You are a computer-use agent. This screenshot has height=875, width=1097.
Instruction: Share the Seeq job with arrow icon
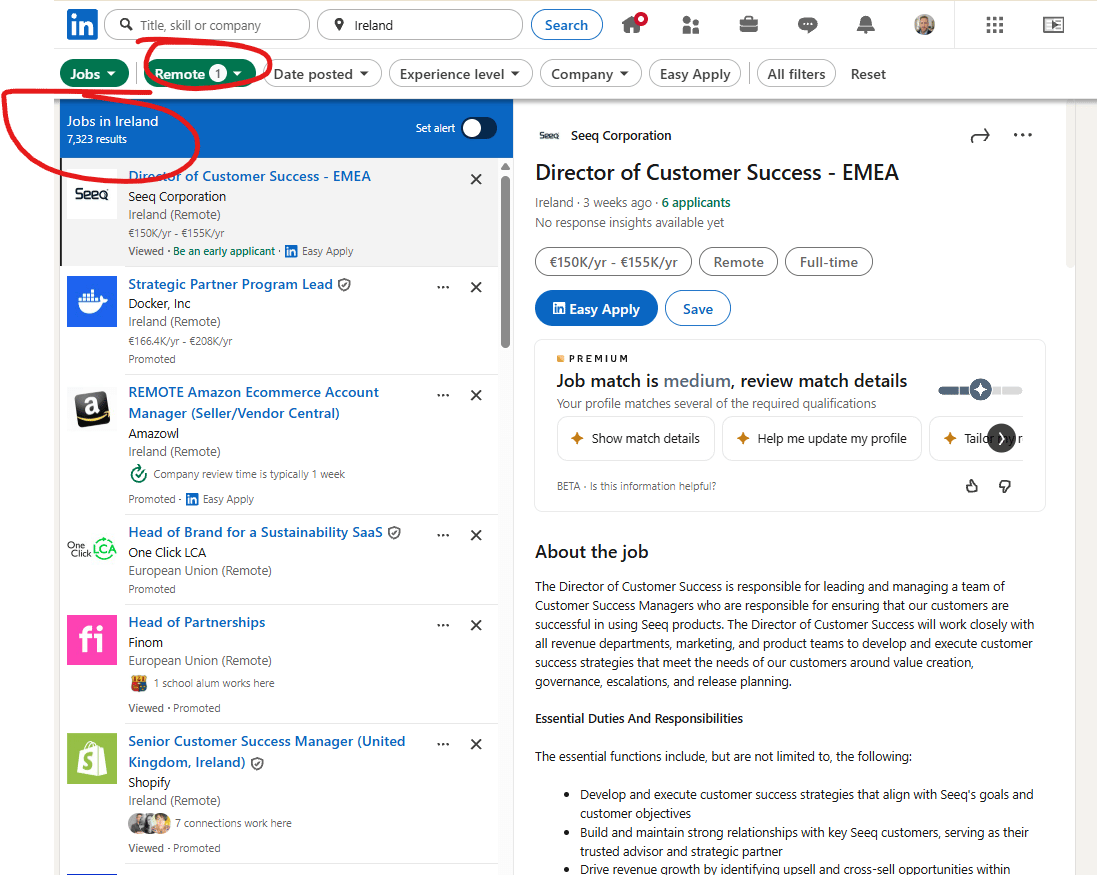980,136
